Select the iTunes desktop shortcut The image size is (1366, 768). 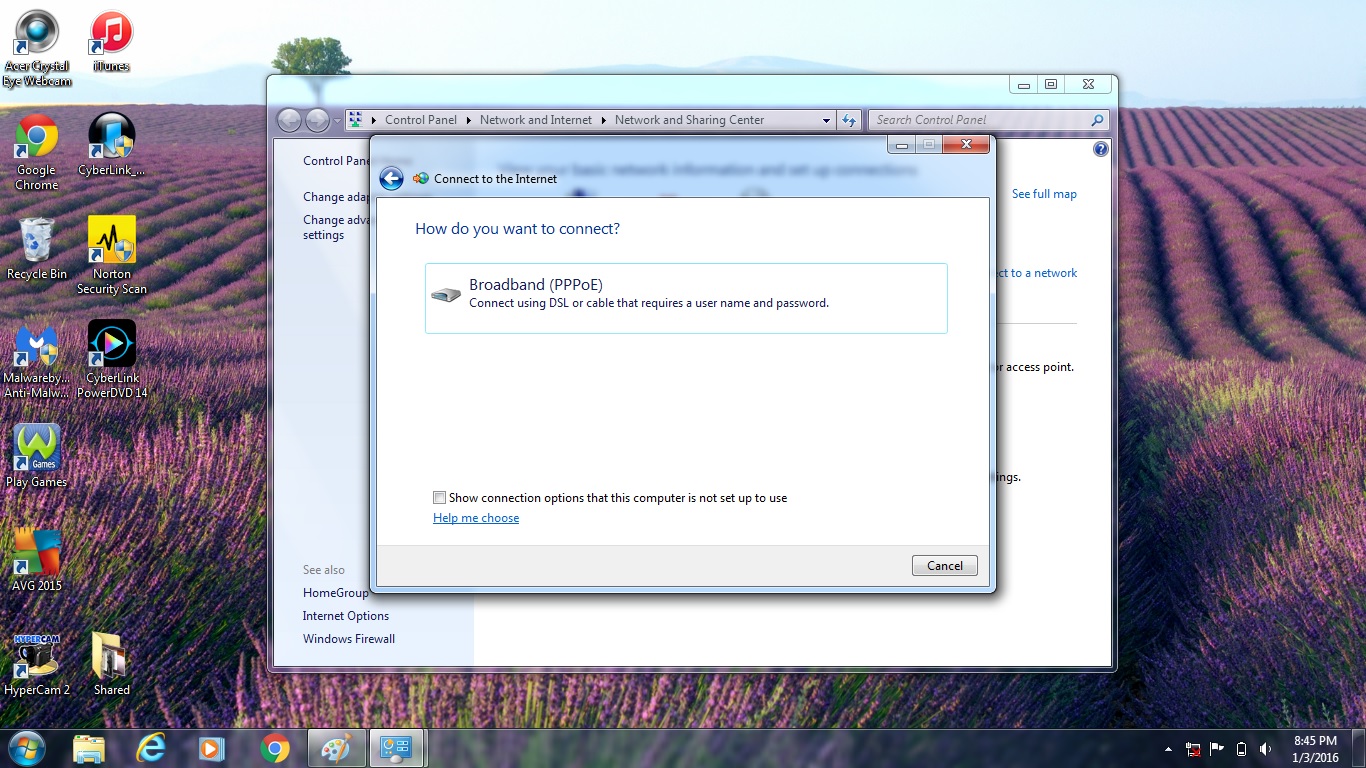(111, 41)
